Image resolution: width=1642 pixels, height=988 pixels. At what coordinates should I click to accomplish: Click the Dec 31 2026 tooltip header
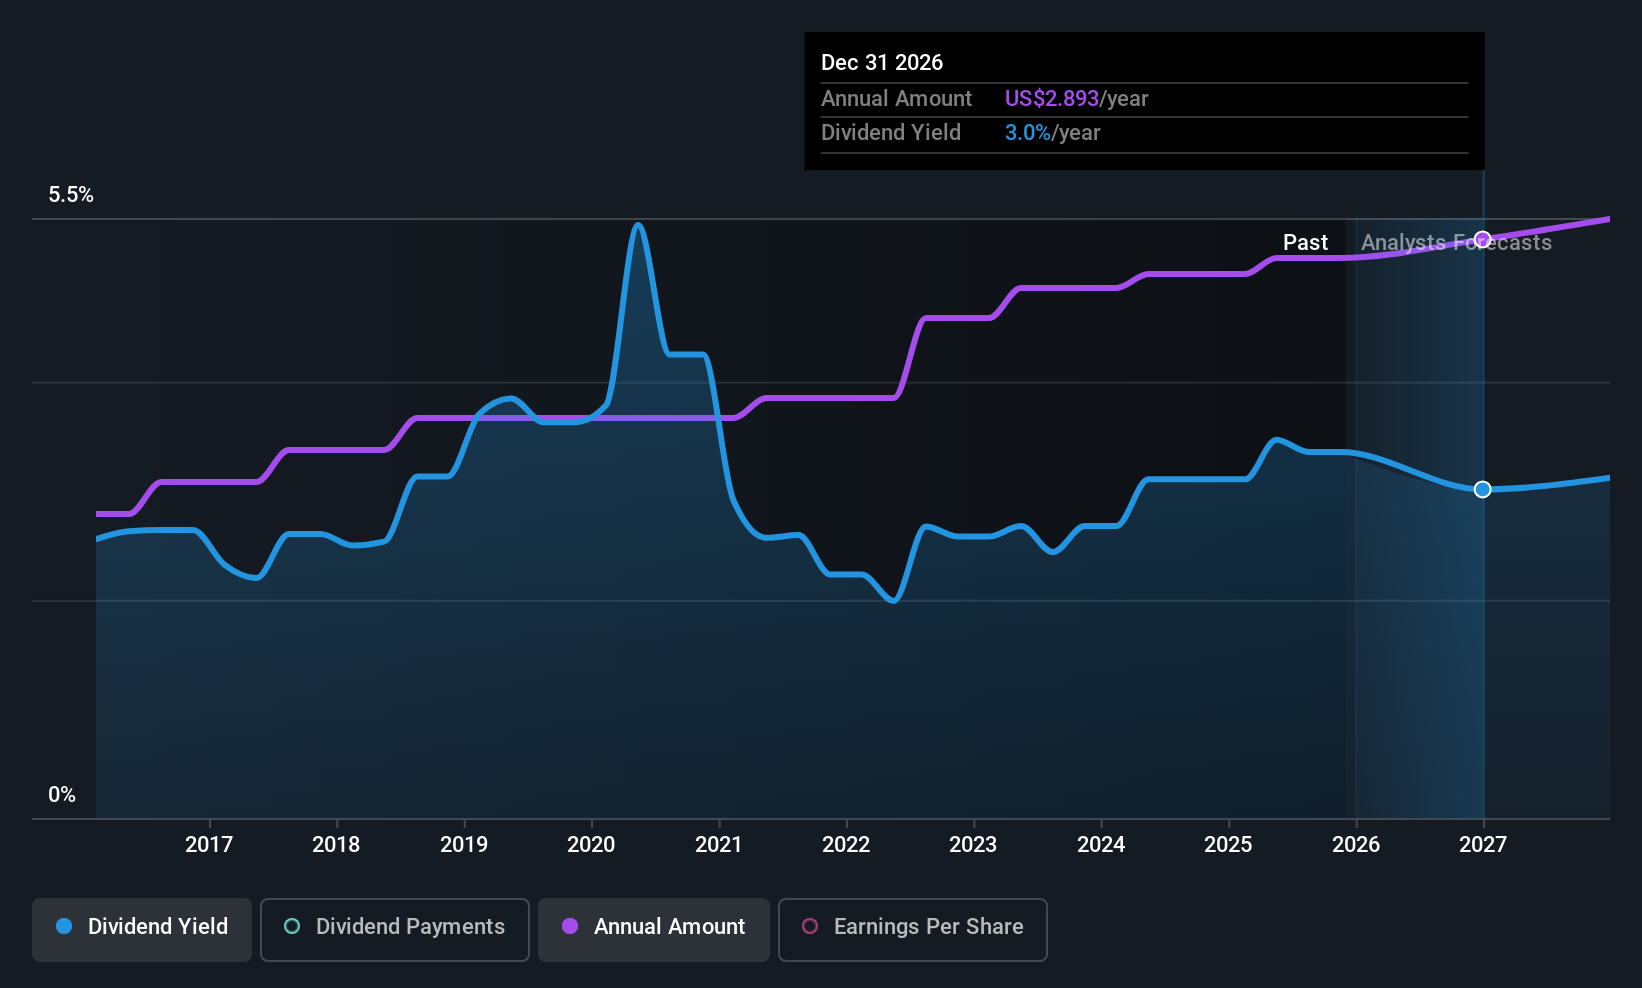point(882,62)
